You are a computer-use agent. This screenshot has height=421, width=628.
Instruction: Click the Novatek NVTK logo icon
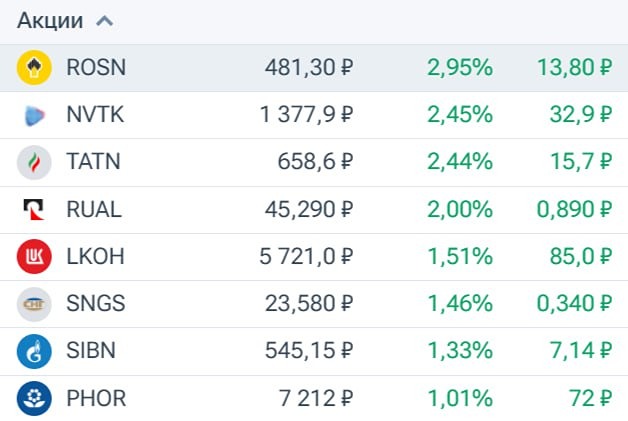34,115
